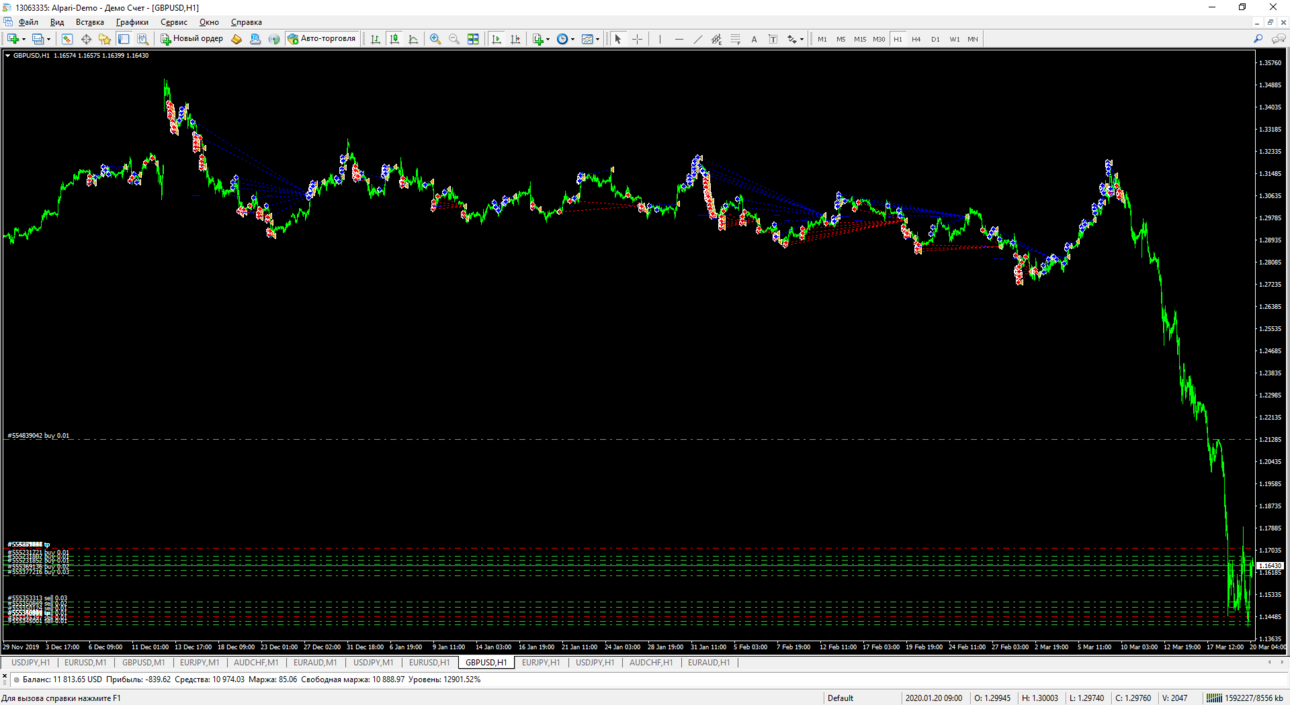
Task: Open the indicators list dropdown arrow
Action: [x=548, y=40]
